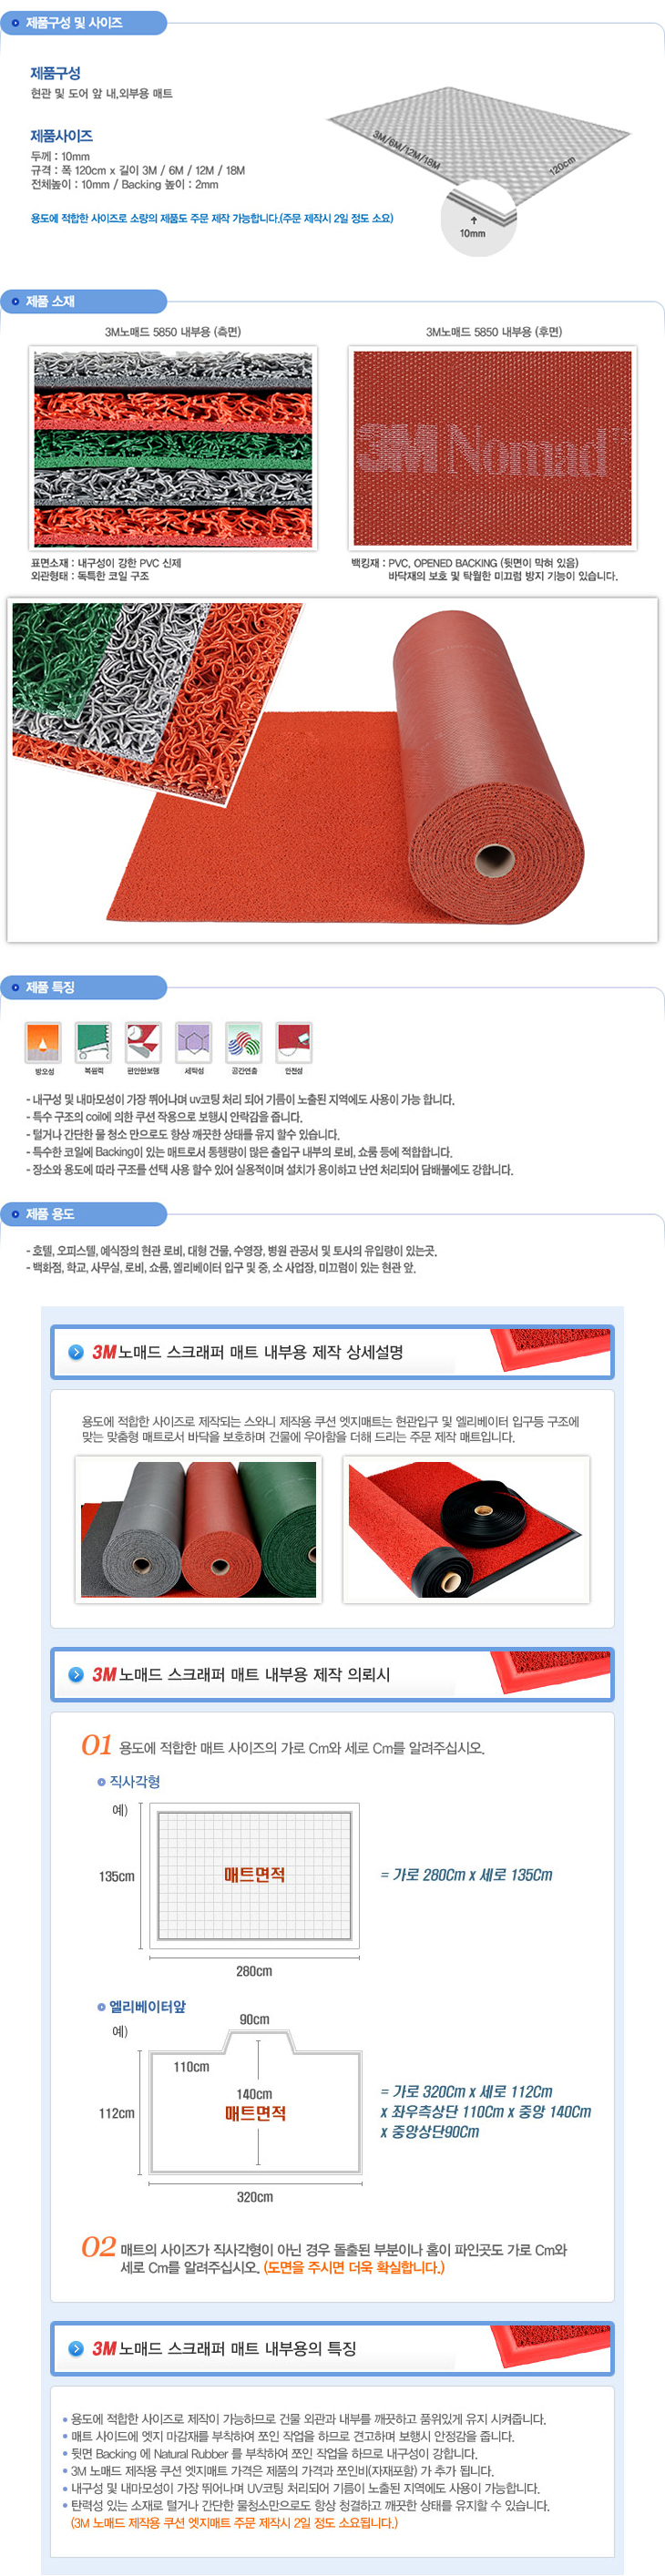
Task: Click the 복원력 green feature icon
Action: coord(93,1042)
